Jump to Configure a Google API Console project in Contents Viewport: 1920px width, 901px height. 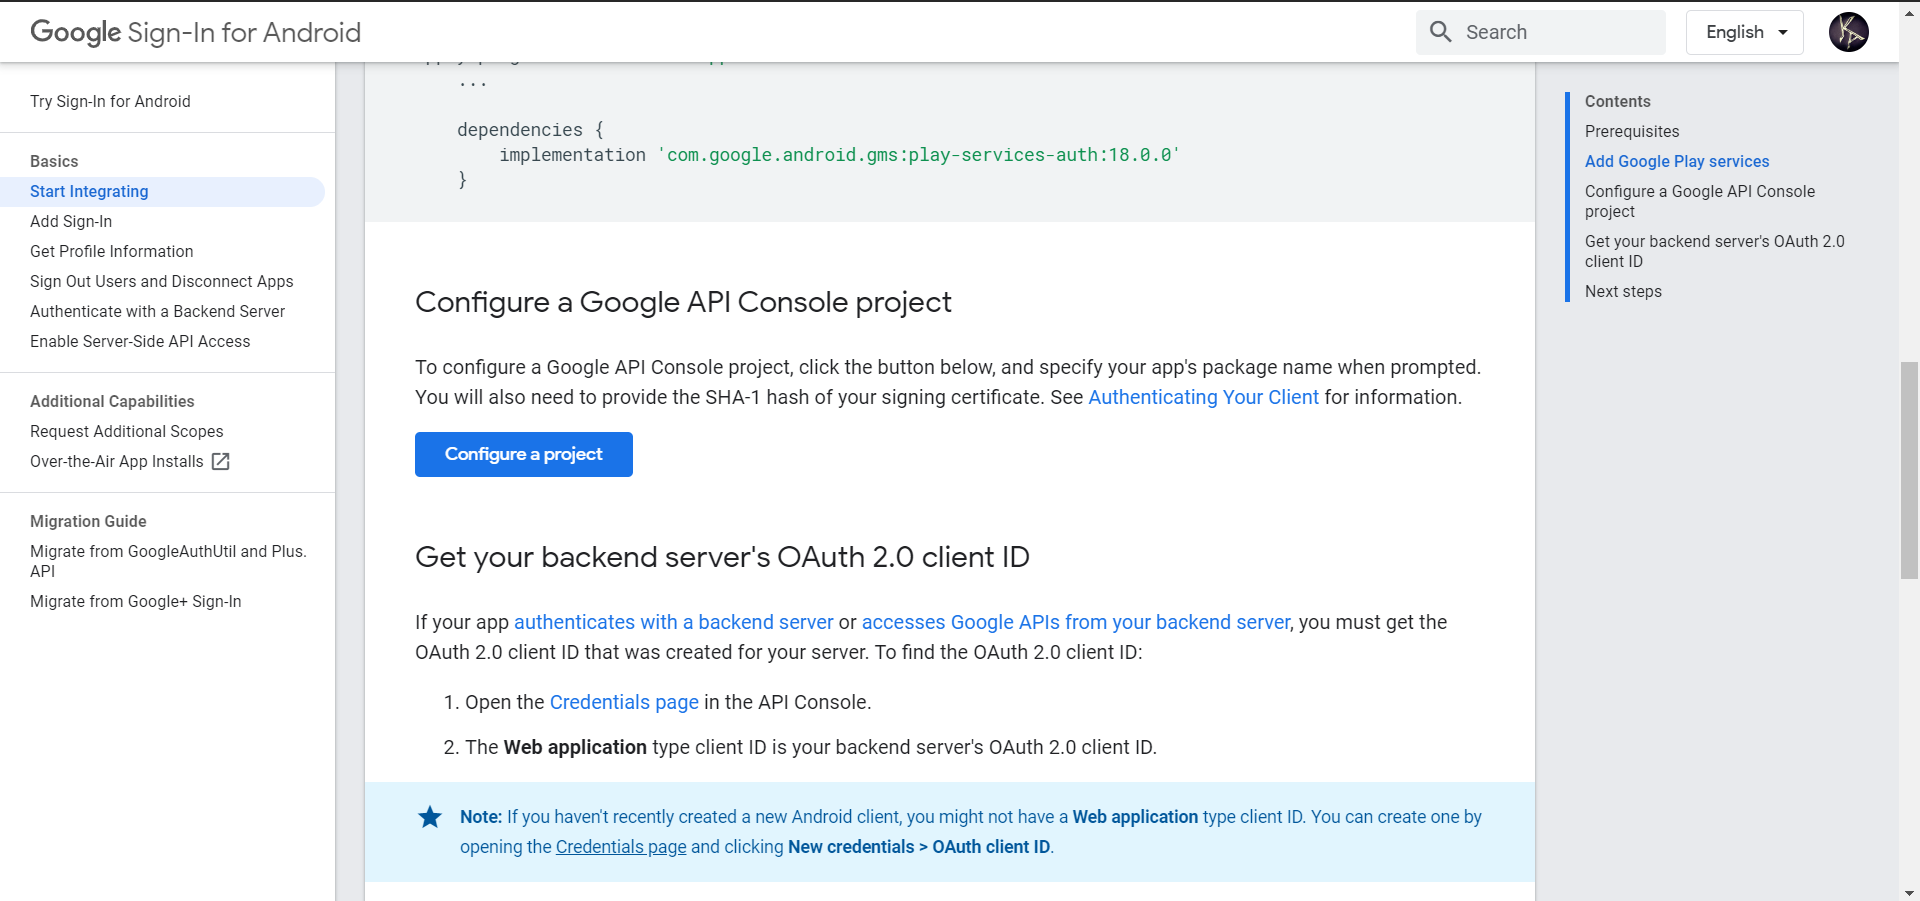pyautogui.click(x=1700, y=201)
